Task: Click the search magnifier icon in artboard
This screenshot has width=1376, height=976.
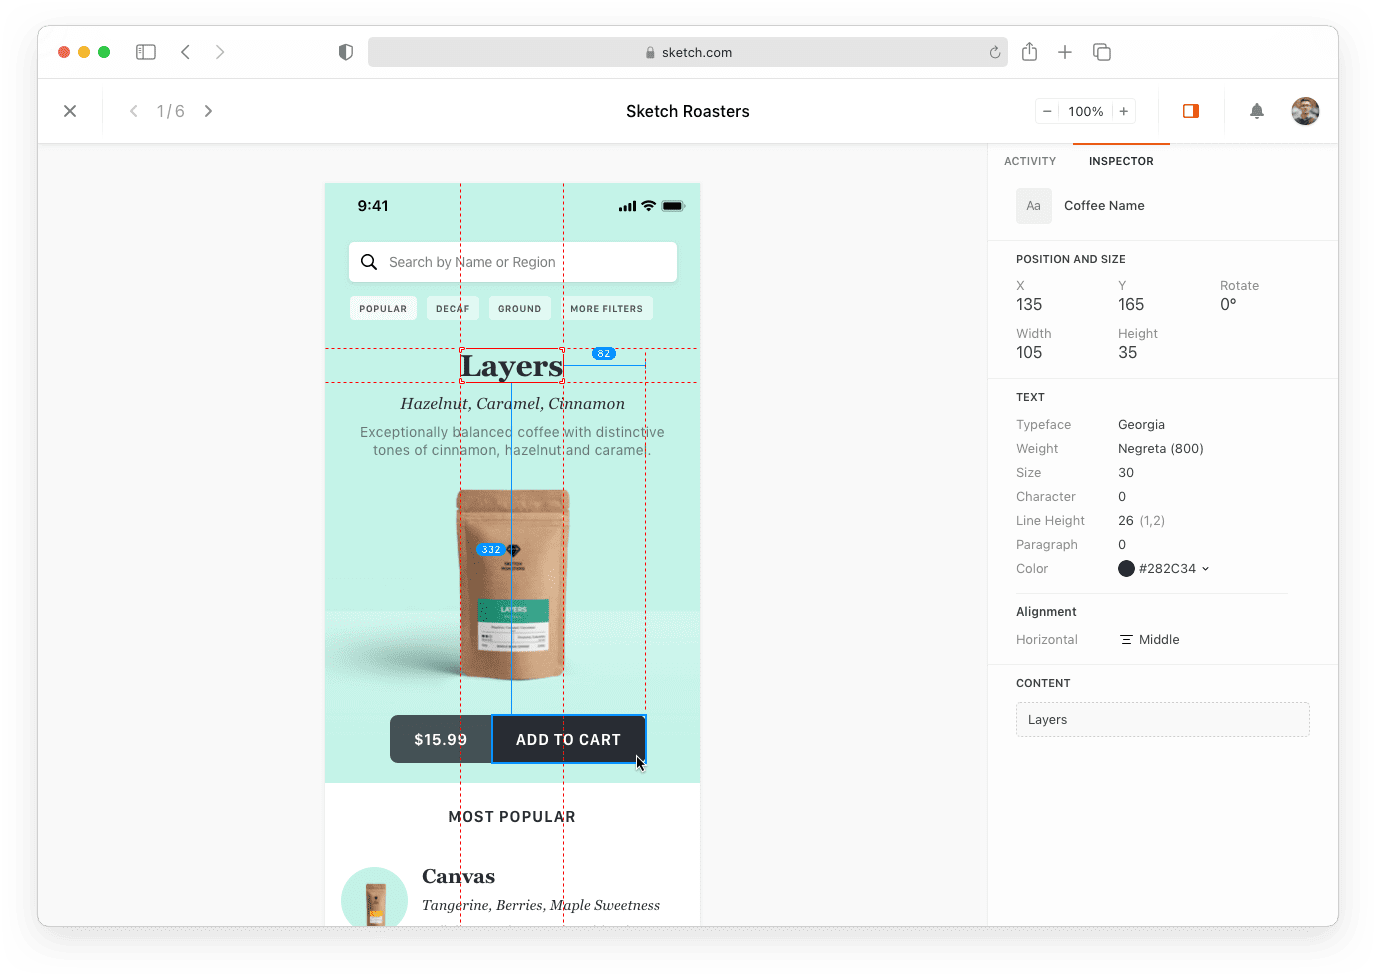Action: click(369, 262)
